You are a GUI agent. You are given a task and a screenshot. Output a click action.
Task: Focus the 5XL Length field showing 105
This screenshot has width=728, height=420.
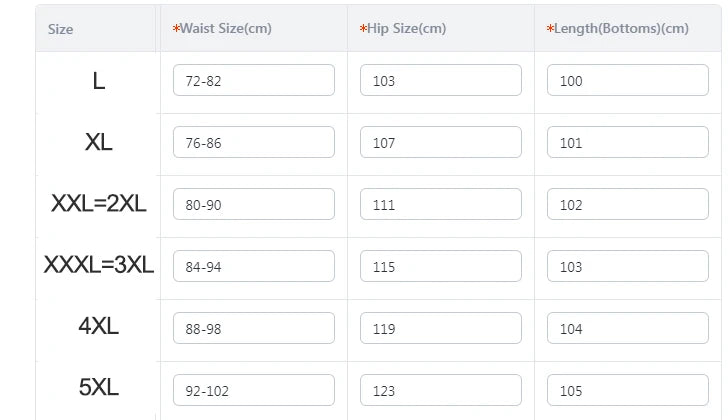[x=627, y=391]
